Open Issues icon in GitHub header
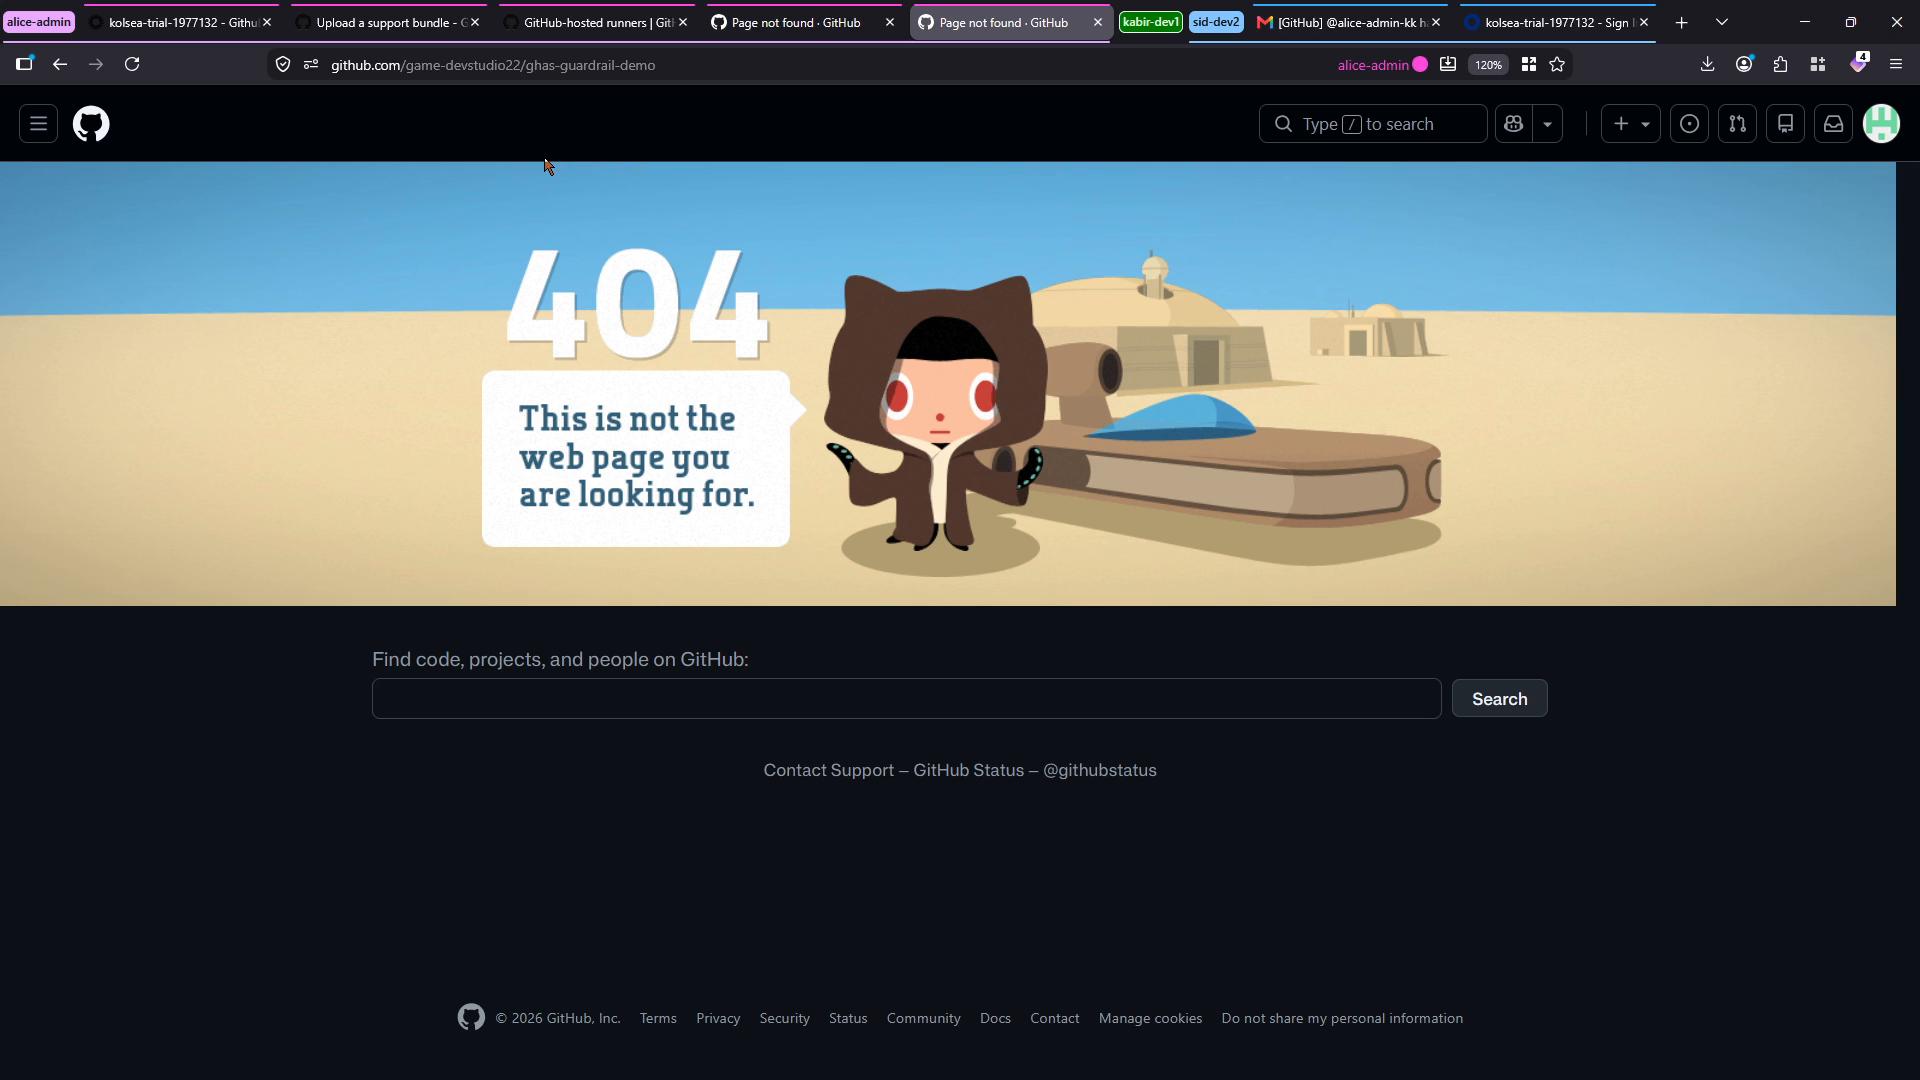Screen dimensions: 1920x1080 1689,124
